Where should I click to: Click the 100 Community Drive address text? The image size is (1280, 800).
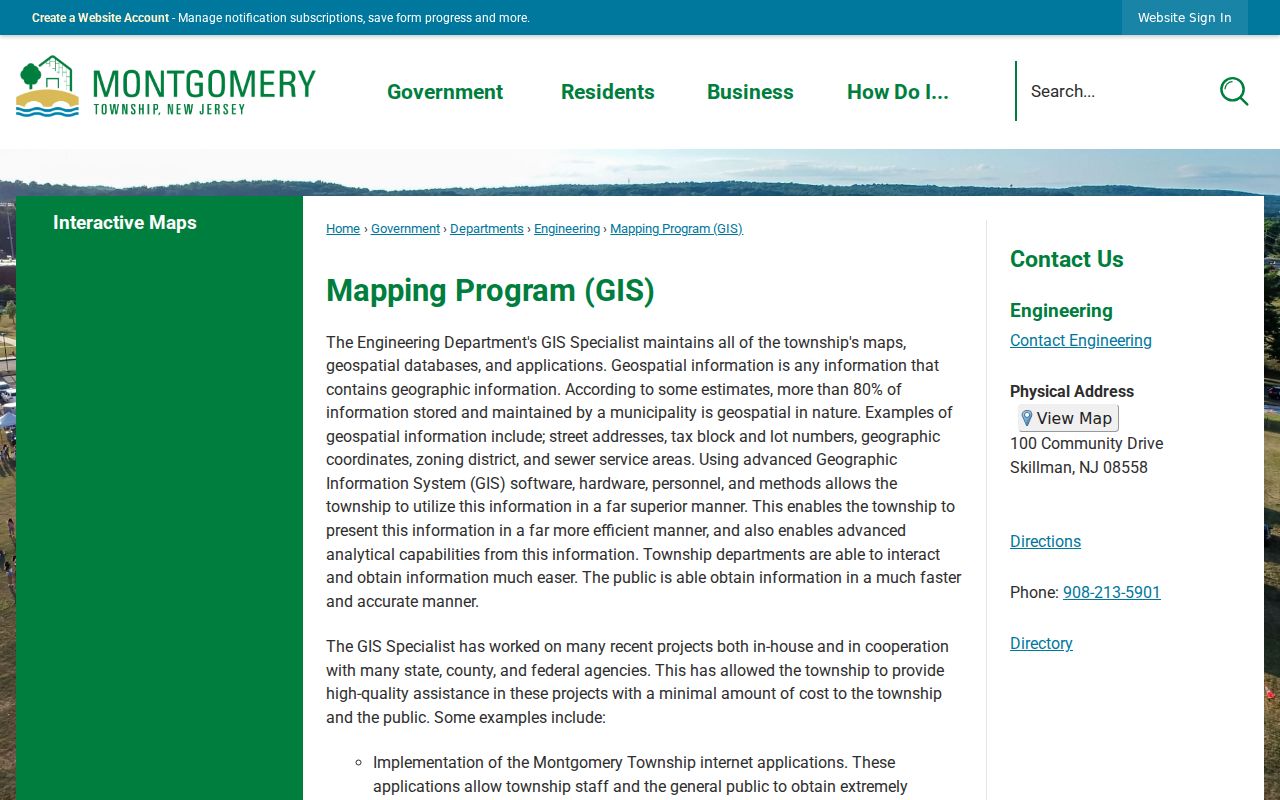[x=1087, y=444]
